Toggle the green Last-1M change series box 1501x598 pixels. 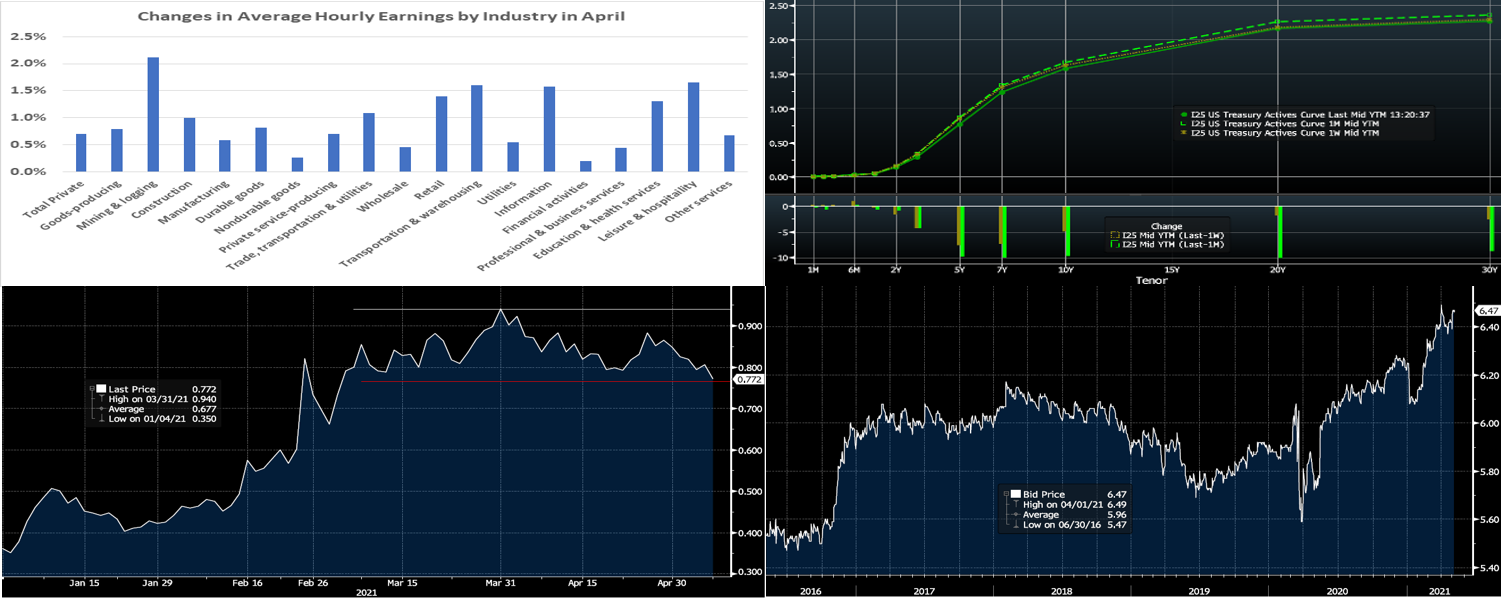[1115, 244]
